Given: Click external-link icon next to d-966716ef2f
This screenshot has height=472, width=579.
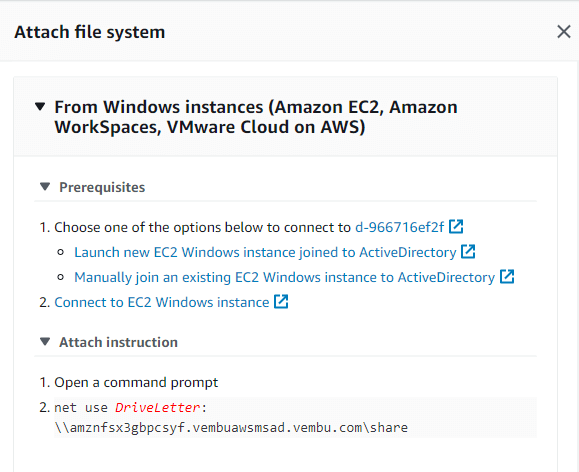Looking at the screenshot, I should pyautogui.click(x=456, y=226).
